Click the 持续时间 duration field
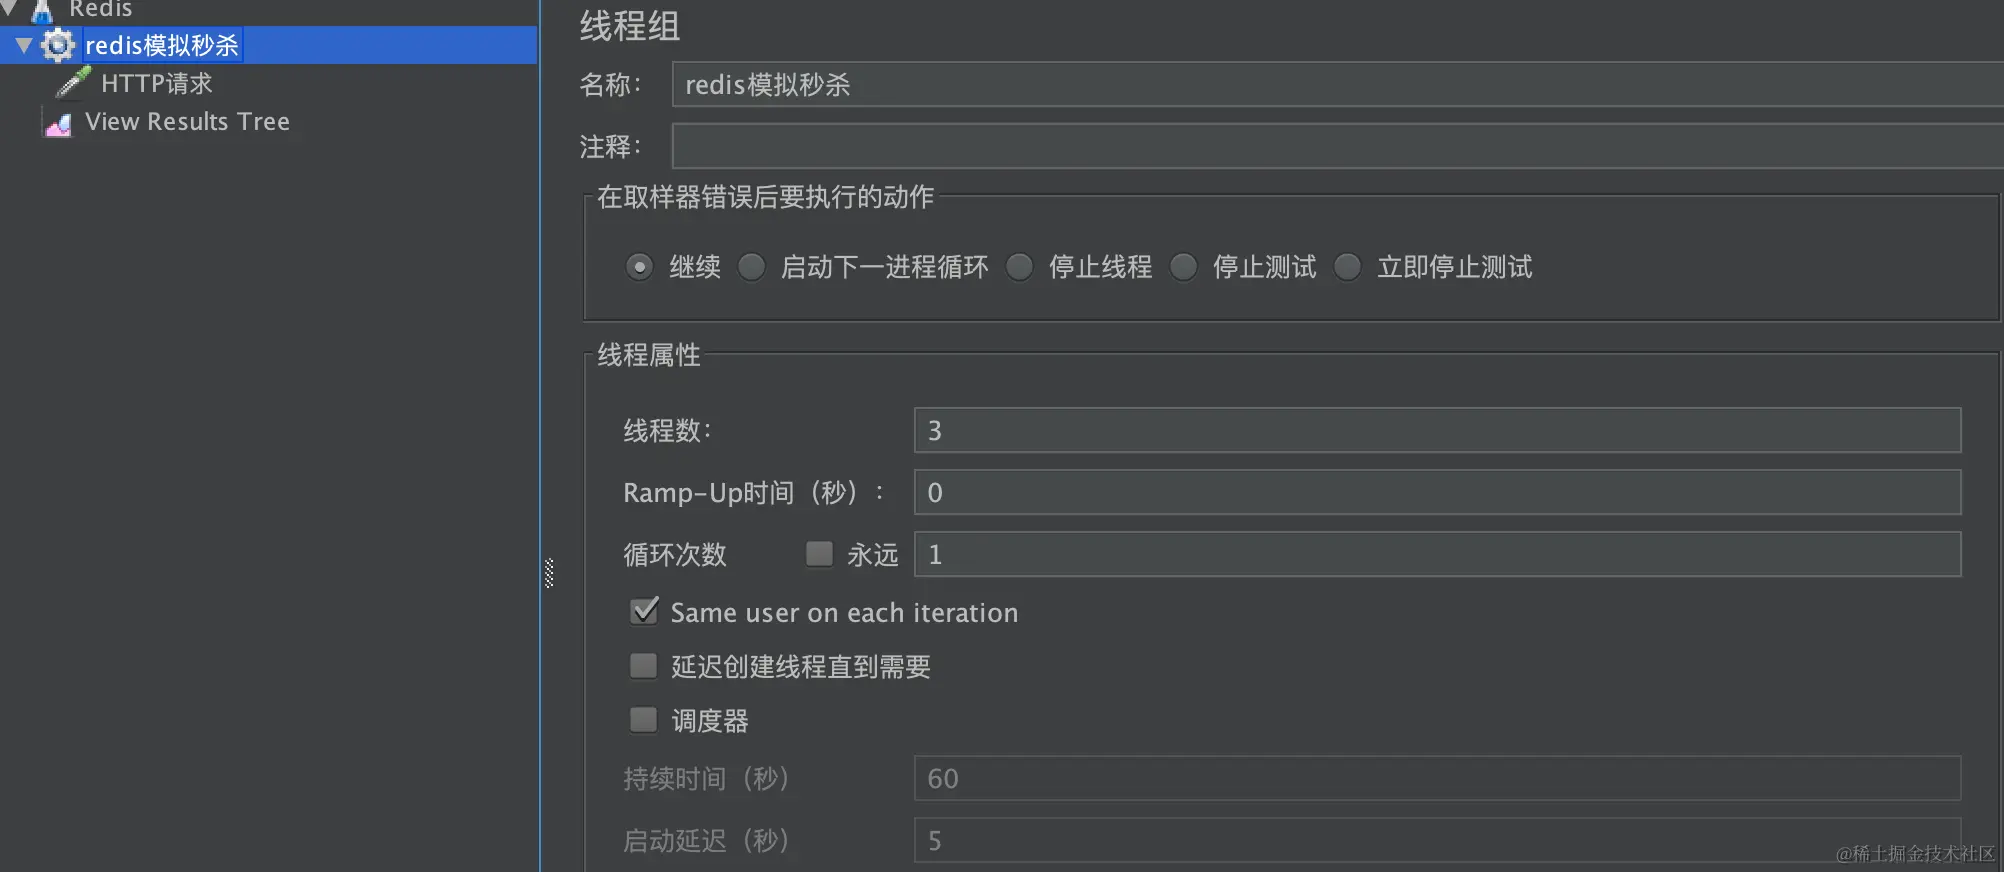 (x=1437, y=778)
